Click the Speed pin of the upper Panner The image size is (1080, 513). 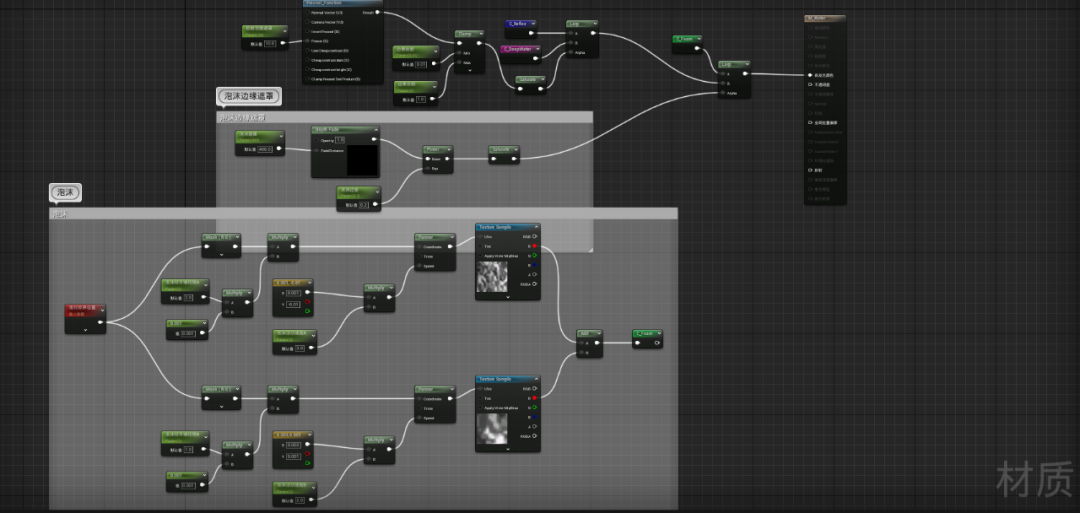point(419,265)
